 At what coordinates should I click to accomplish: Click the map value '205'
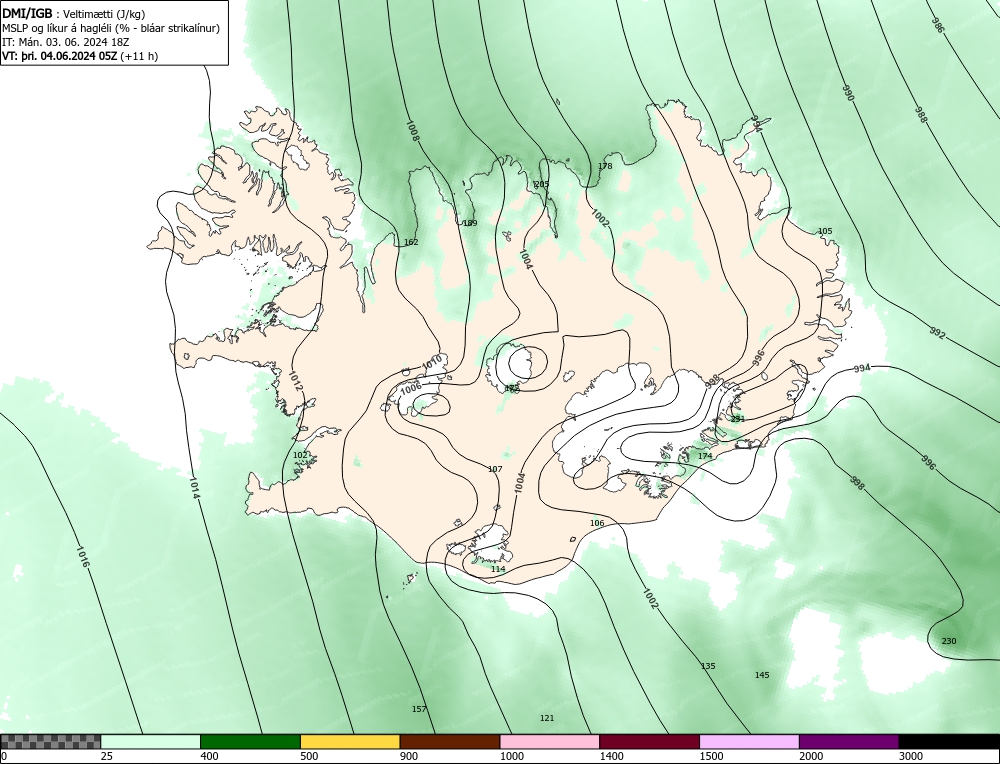pyautogui.click(x=541, y=184)
